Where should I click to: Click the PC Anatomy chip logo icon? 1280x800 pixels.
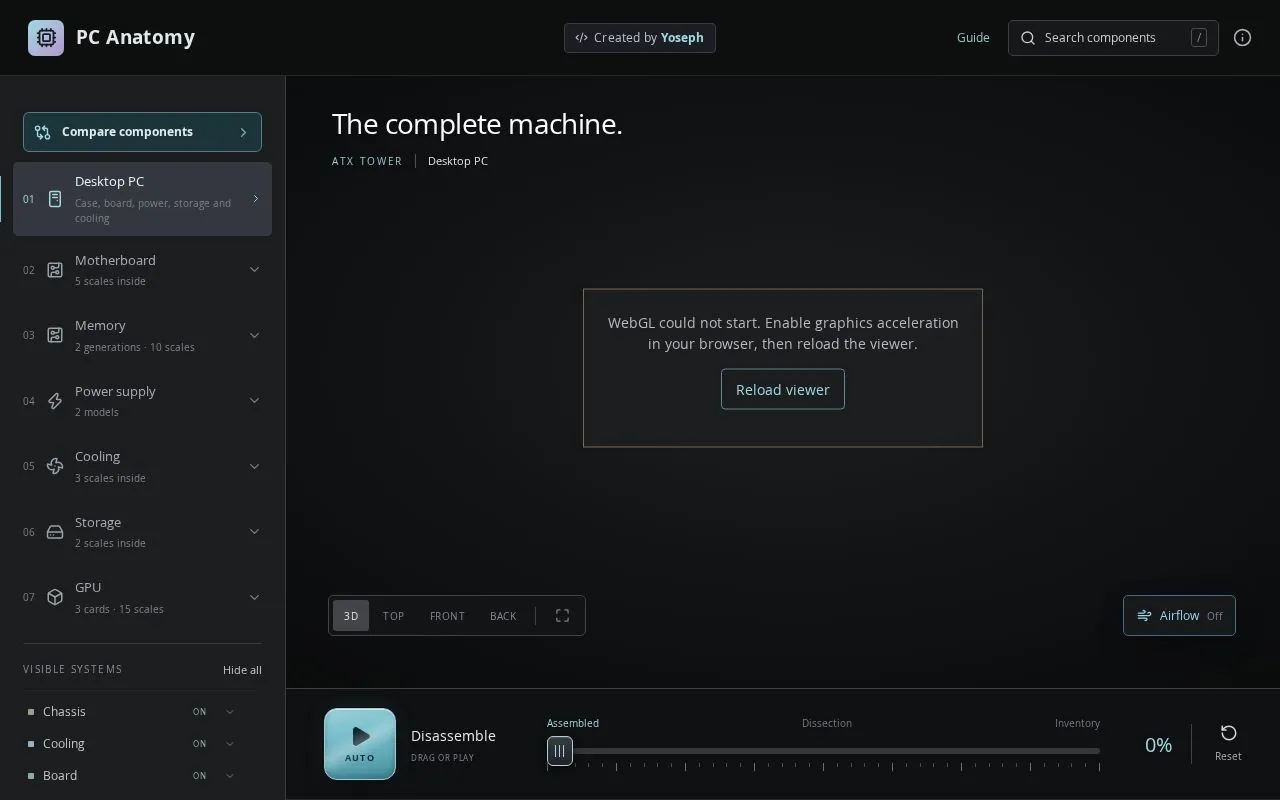tap(46, 38)
